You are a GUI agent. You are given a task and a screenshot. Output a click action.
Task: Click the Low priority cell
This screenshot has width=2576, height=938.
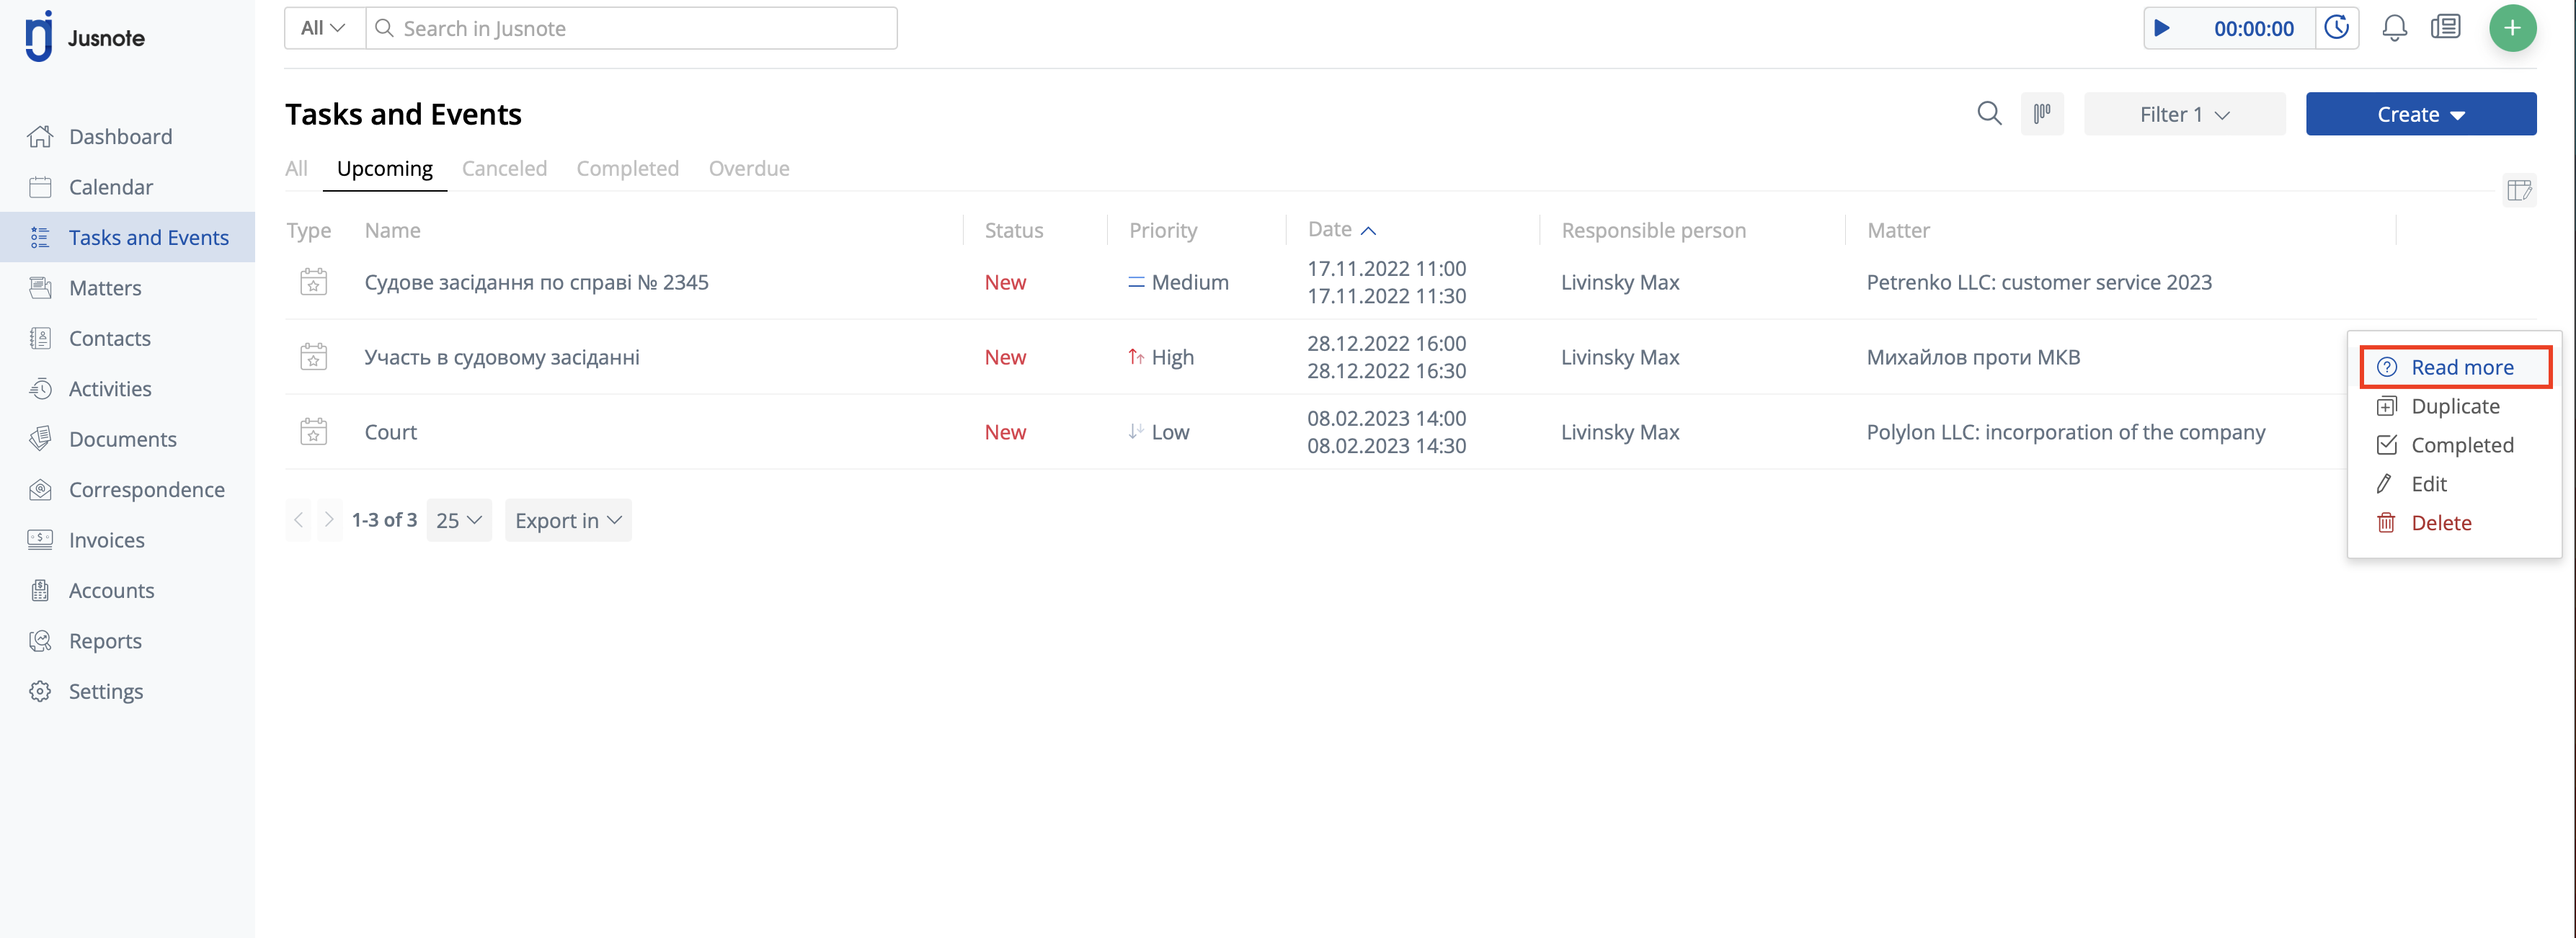tap(1158, 432)
